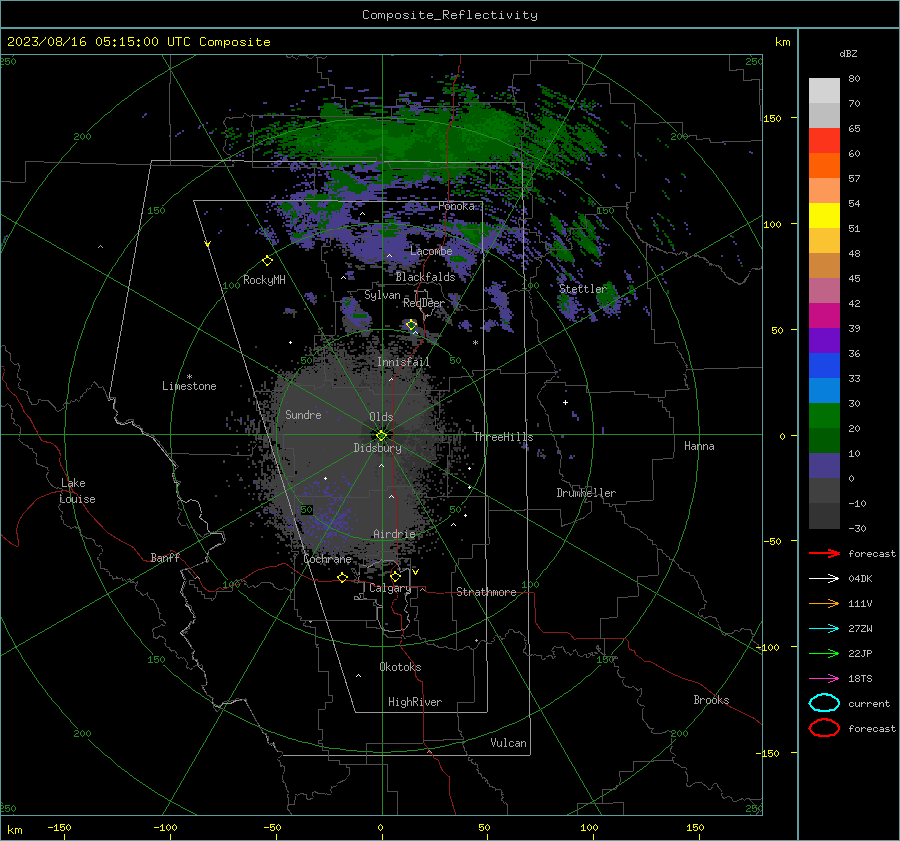Click the cyan current ellipse legend symbol
900x841 pixels.
pyautogui.click(x=824, y=703)
